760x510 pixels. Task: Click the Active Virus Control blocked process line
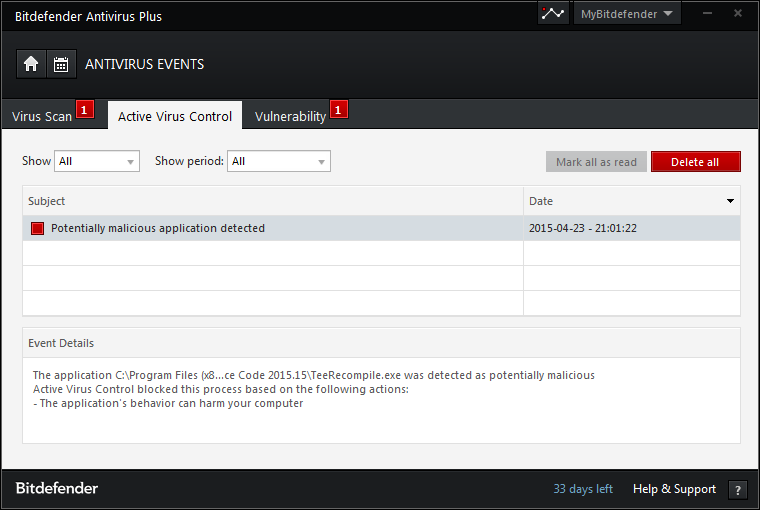pyautogui.click(x=221, y=389)
